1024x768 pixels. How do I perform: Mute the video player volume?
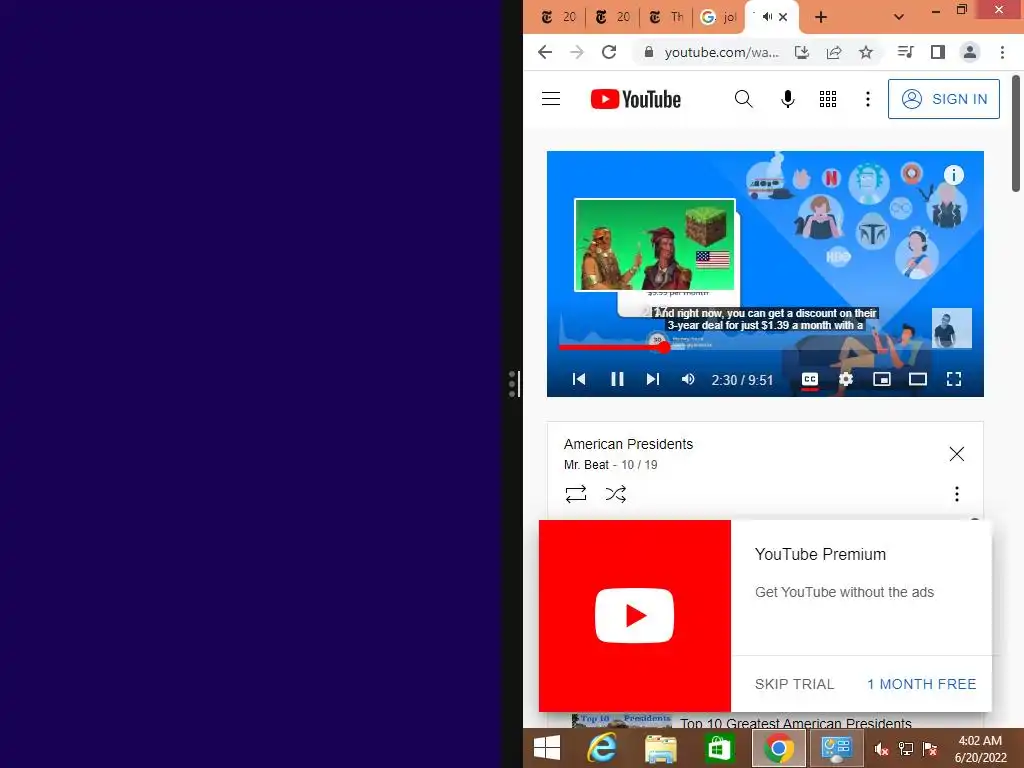click(688, 379)
